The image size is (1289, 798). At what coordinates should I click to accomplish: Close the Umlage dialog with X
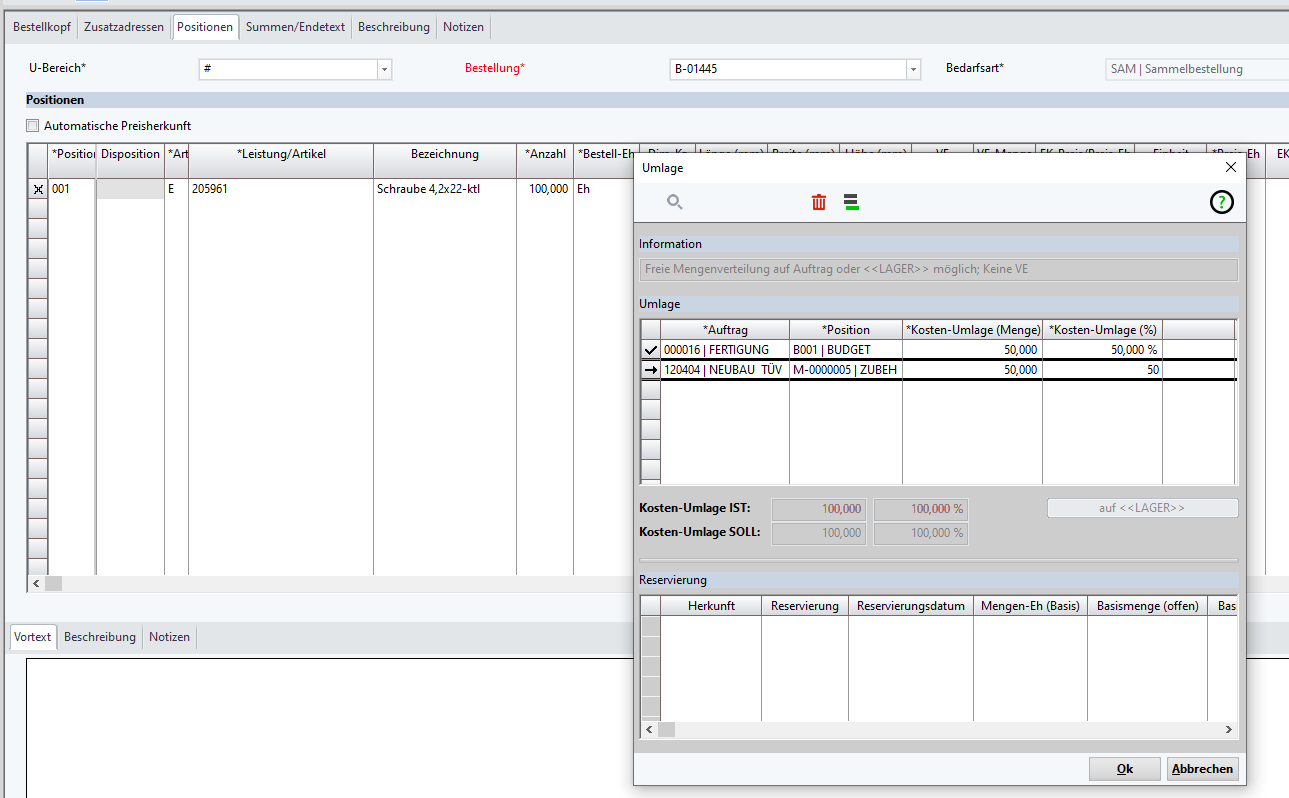click(x=1231, y=168)
